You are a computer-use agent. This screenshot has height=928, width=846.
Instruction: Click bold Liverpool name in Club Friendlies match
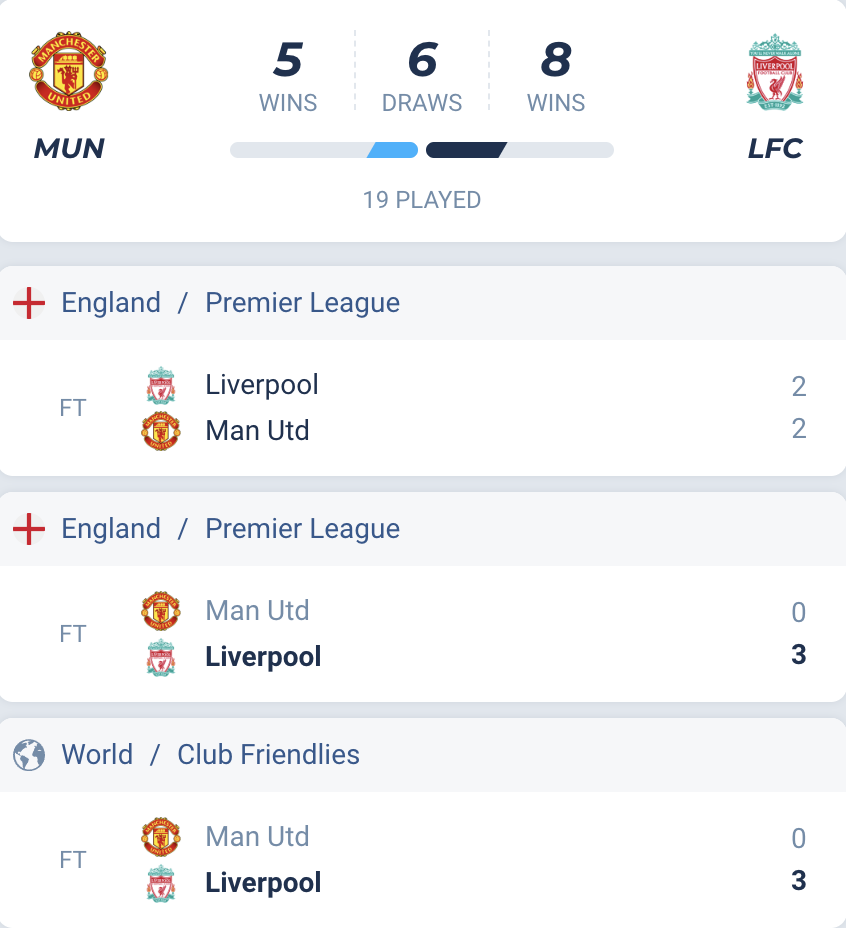point(263,883)
